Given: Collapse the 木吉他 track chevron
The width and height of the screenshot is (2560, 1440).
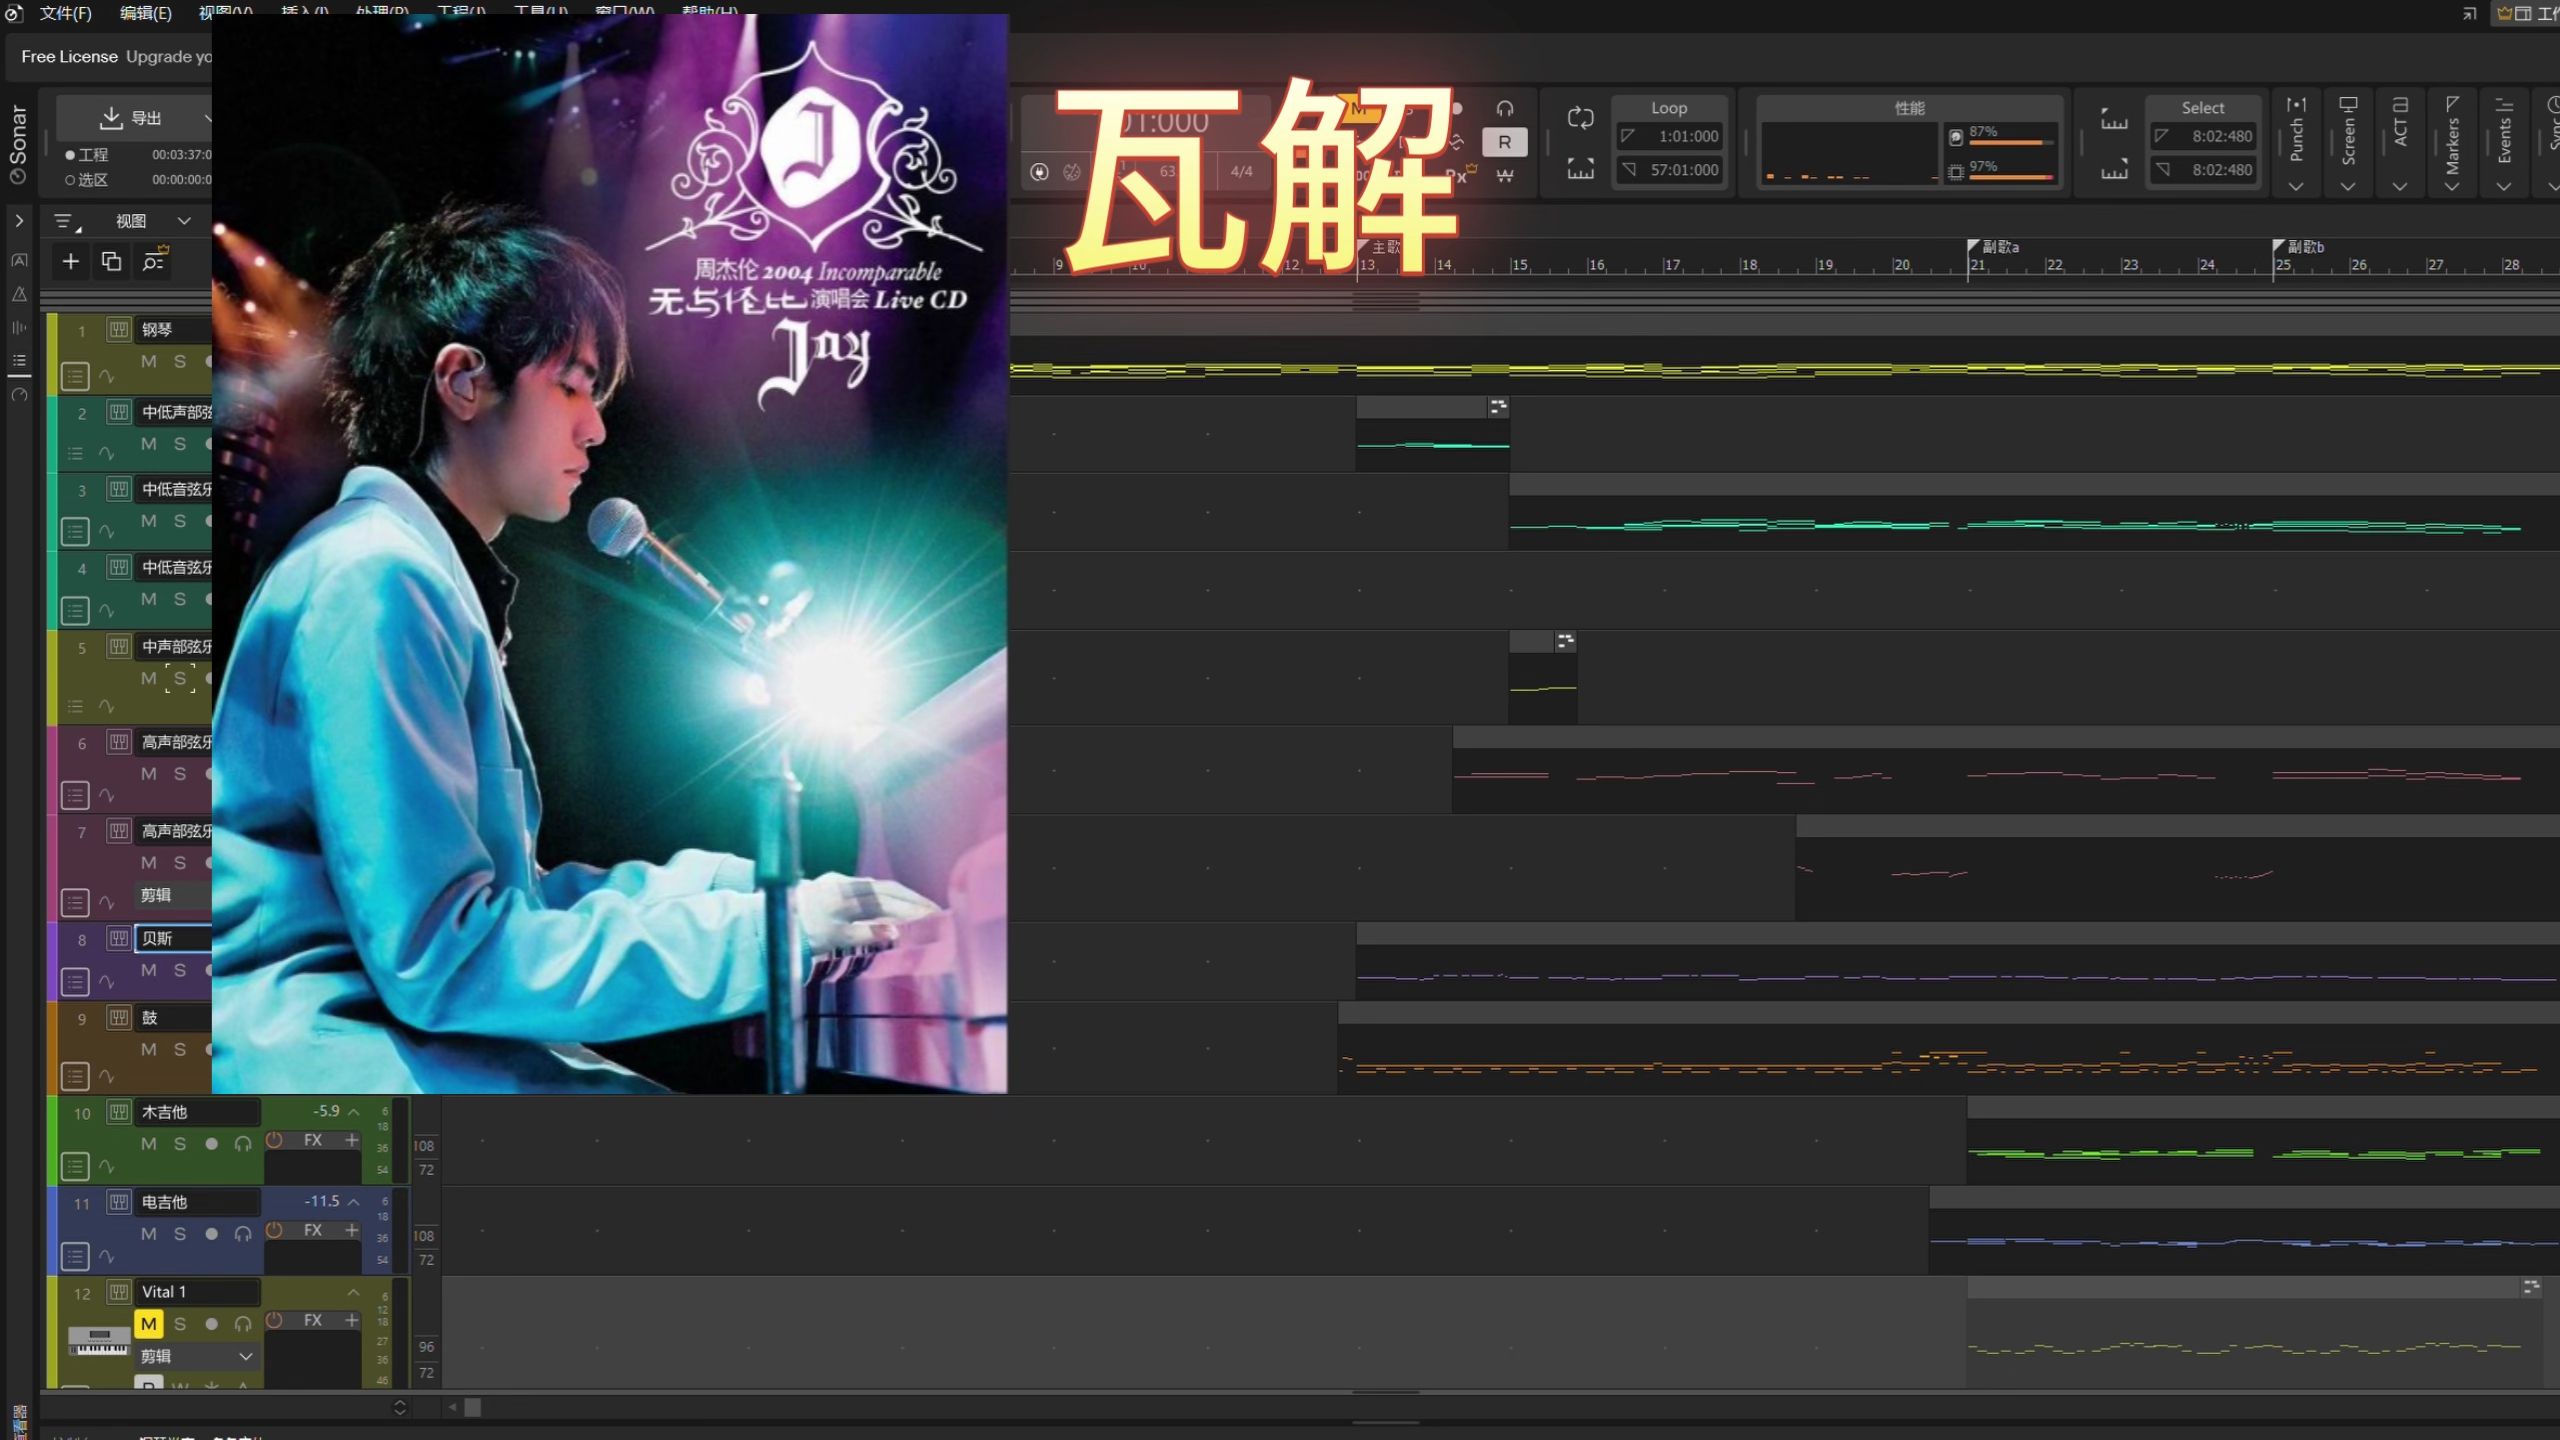Looking at the screenshot, I should click(x=353, y=1111).
